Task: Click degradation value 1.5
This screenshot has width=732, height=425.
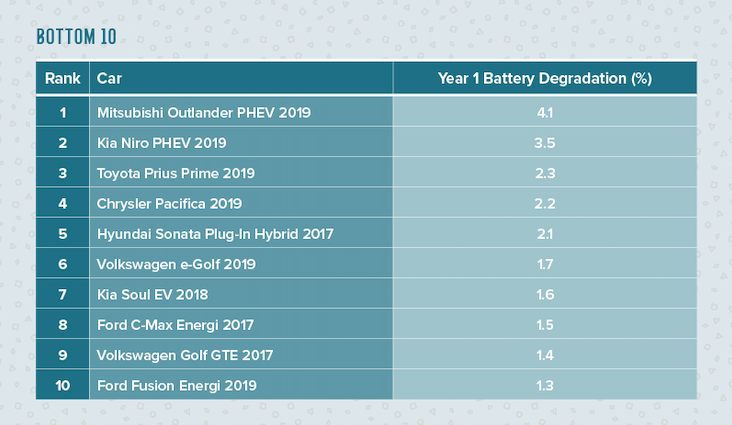Action: click(545, 325)
